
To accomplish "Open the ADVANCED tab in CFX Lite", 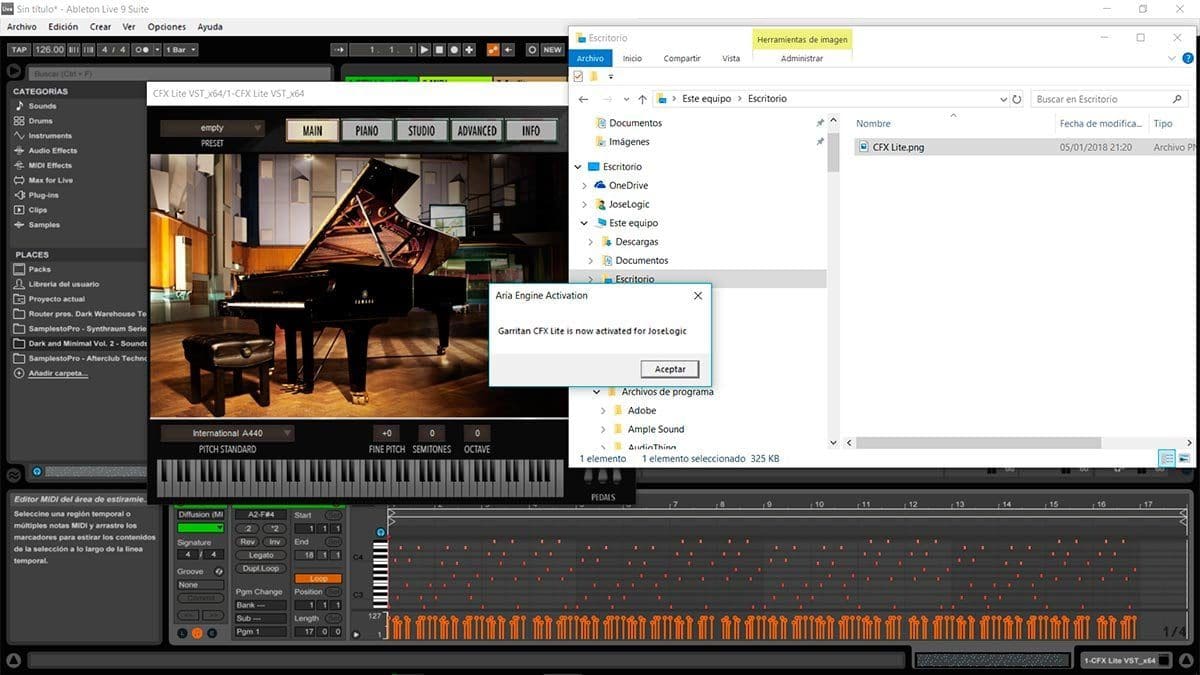I will (x=477, y=131).
